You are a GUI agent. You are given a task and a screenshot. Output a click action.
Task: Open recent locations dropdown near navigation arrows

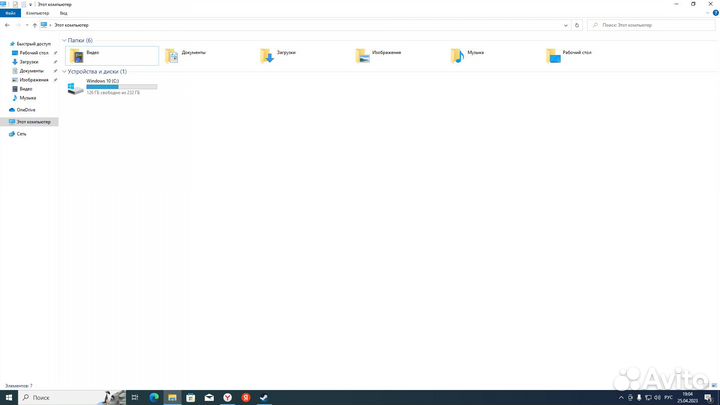click(27, 25)
